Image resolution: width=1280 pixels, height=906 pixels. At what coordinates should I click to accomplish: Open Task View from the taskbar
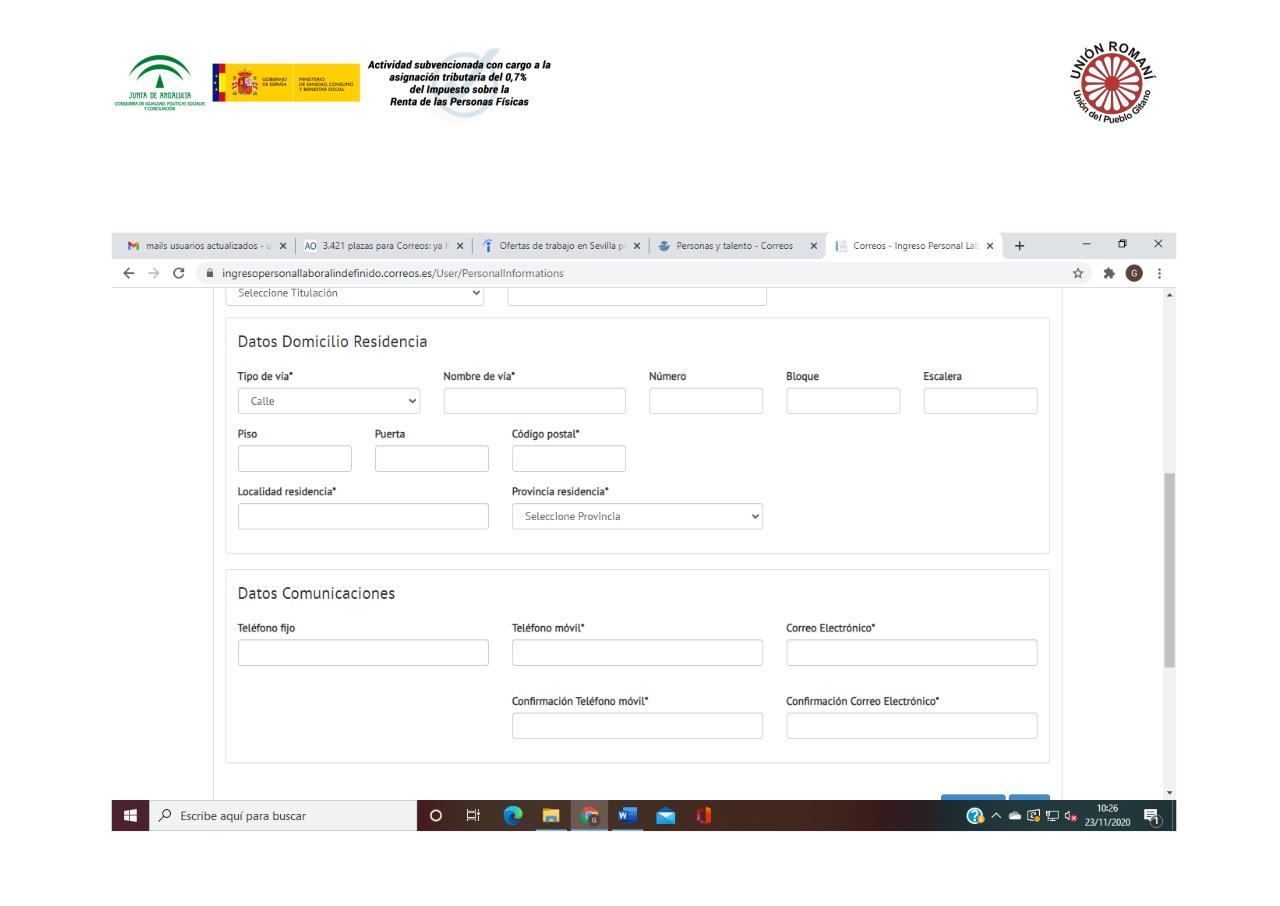tap(473, 813)
